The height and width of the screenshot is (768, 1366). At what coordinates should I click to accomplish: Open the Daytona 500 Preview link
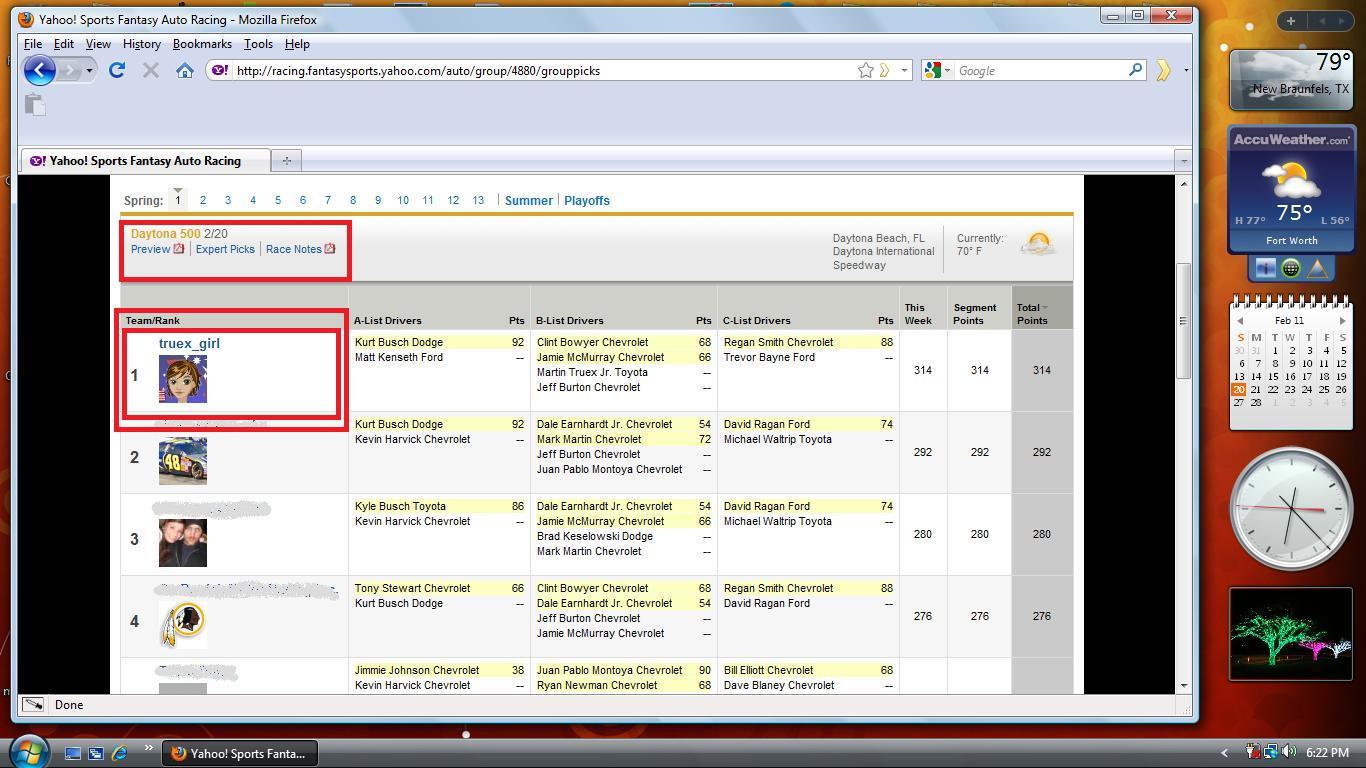(150, 249)
